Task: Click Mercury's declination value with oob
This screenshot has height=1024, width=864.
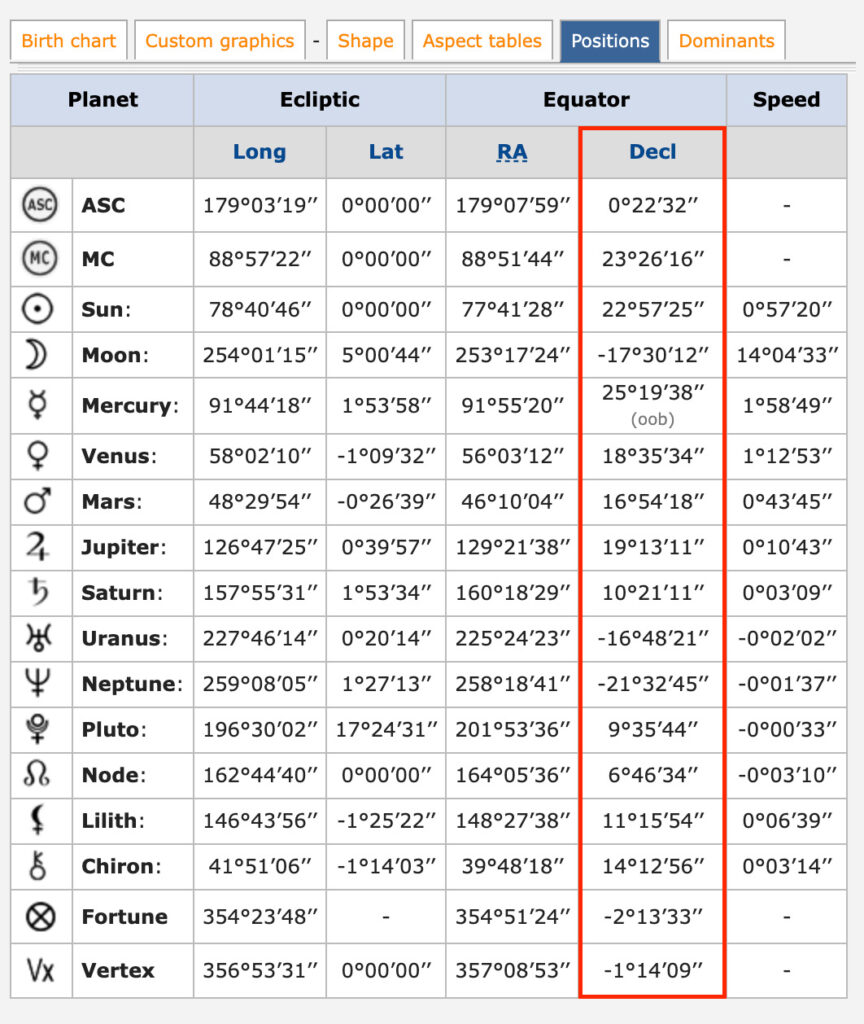Action: (652, 405)
